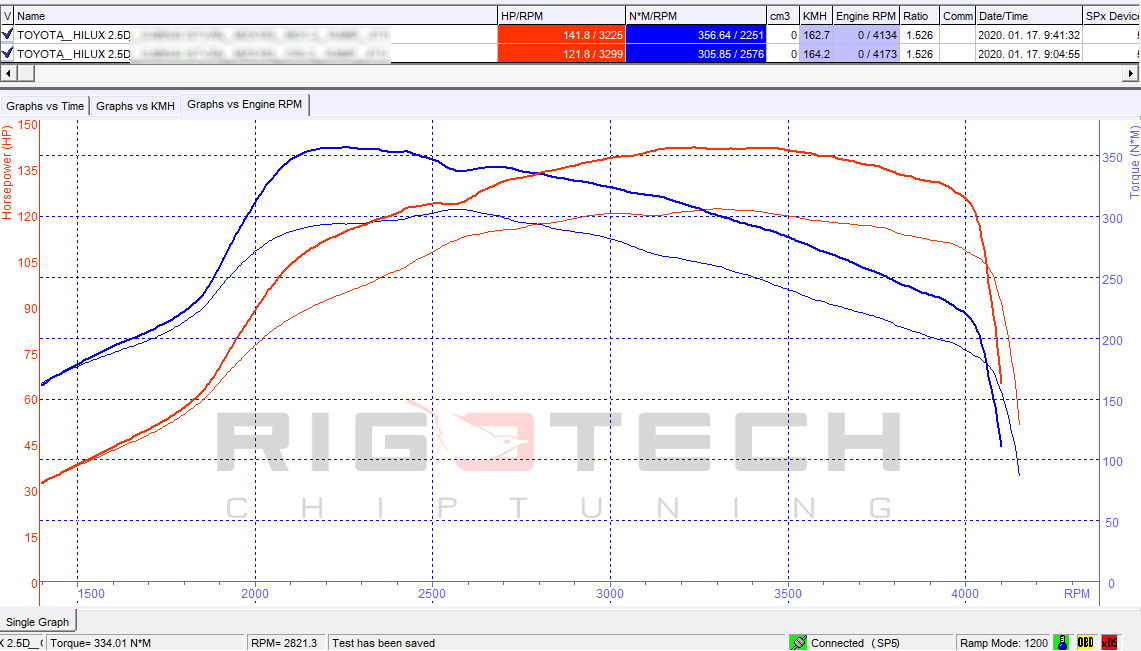The width and height of the screenshot is (1141, 651).
Task: Select the red 121.8 / 3299 HP cell
Action: (561, 53)
